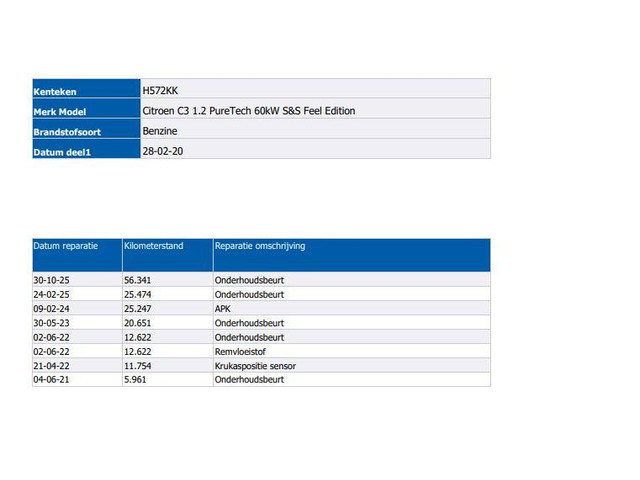Screen dimensions: 640x480
Task: Select the mileage value 56.341
Action: coord(137,281)
